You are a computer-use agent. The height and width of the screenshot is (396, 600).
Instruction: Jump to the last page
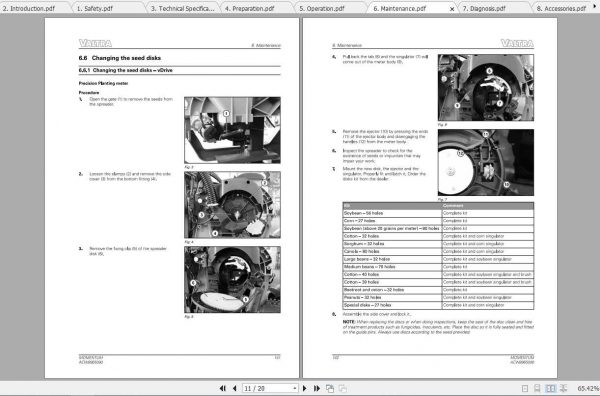(317, 388)
